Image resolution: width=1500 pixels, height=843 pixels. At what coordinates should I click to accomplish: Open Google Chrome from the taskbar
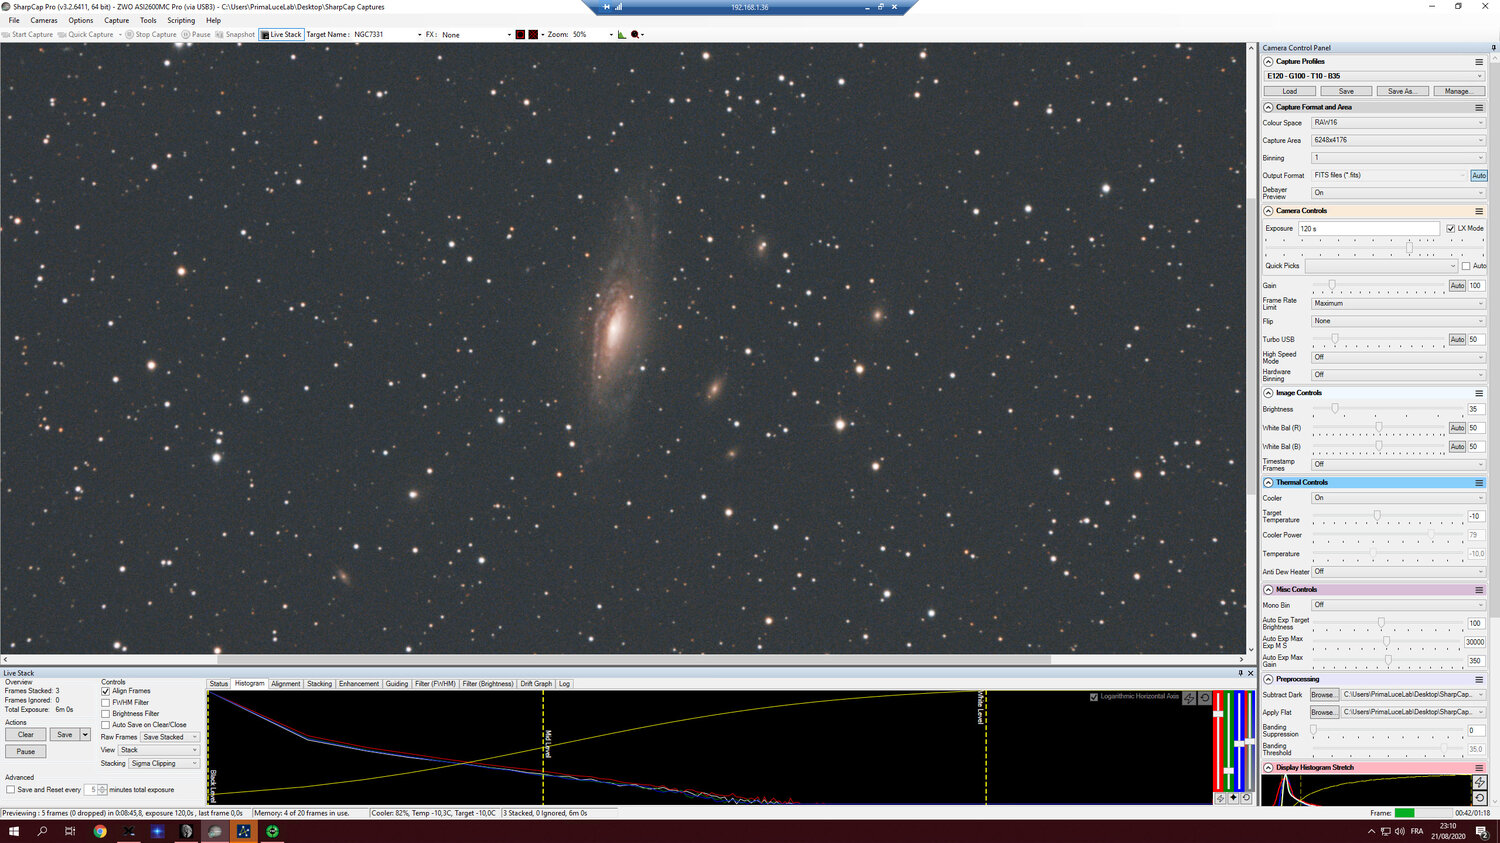pyautogui.click(x=100, y=831)
